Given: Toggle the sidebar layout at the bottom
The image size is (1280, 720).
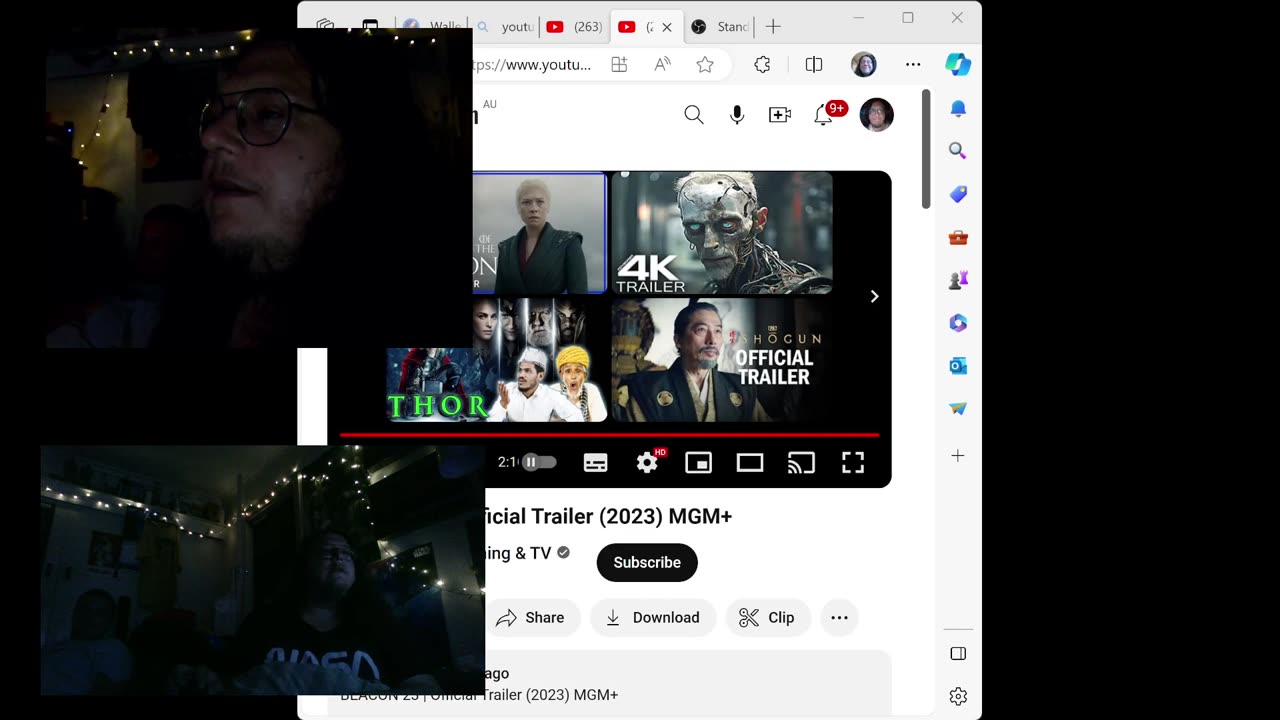Looking at the screenshot, I should point(958,654).
